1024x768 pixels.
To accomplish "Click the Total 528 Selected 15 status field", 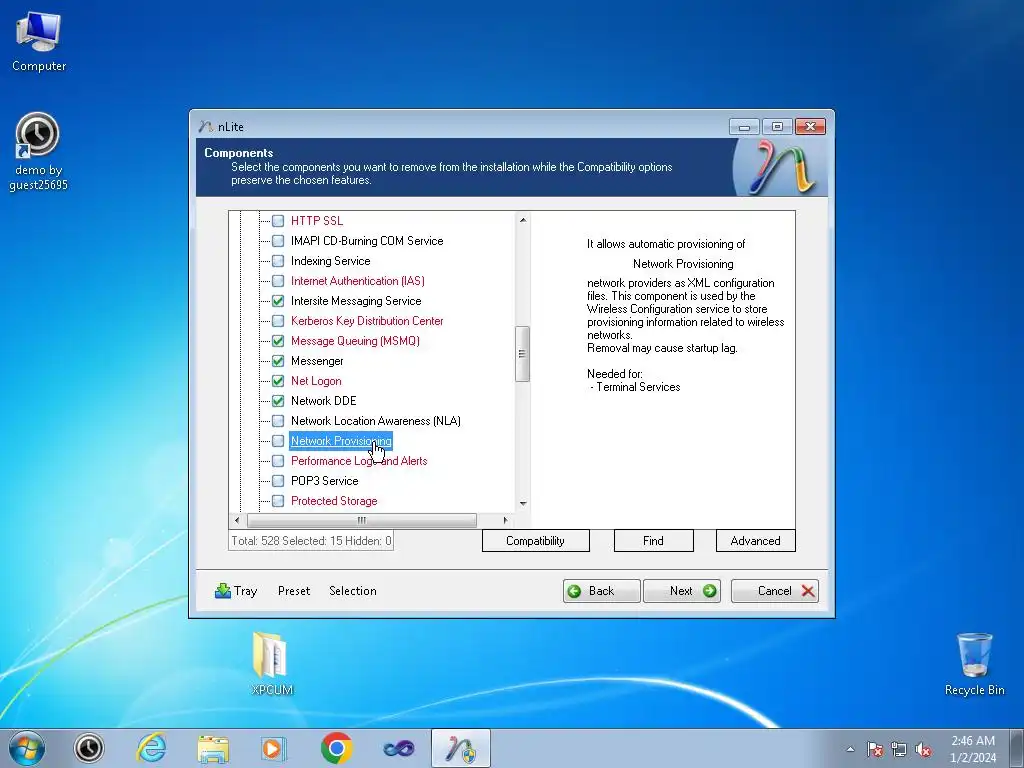I will 311,541.
